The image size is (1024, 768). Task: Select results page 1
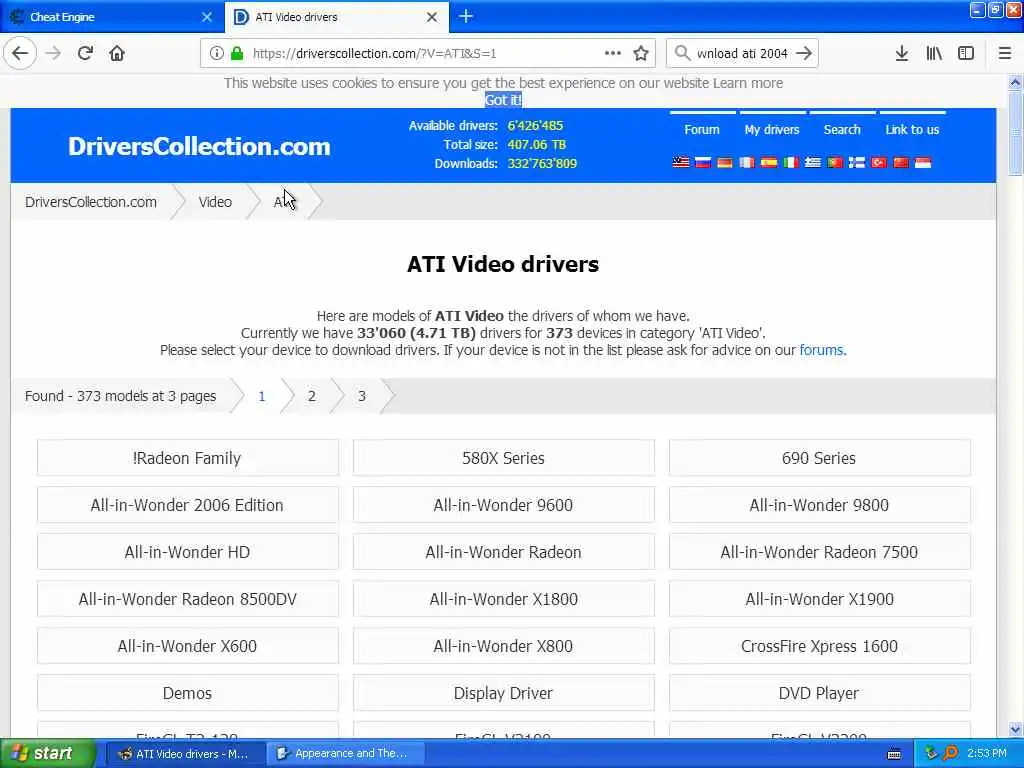pos(261,396)
